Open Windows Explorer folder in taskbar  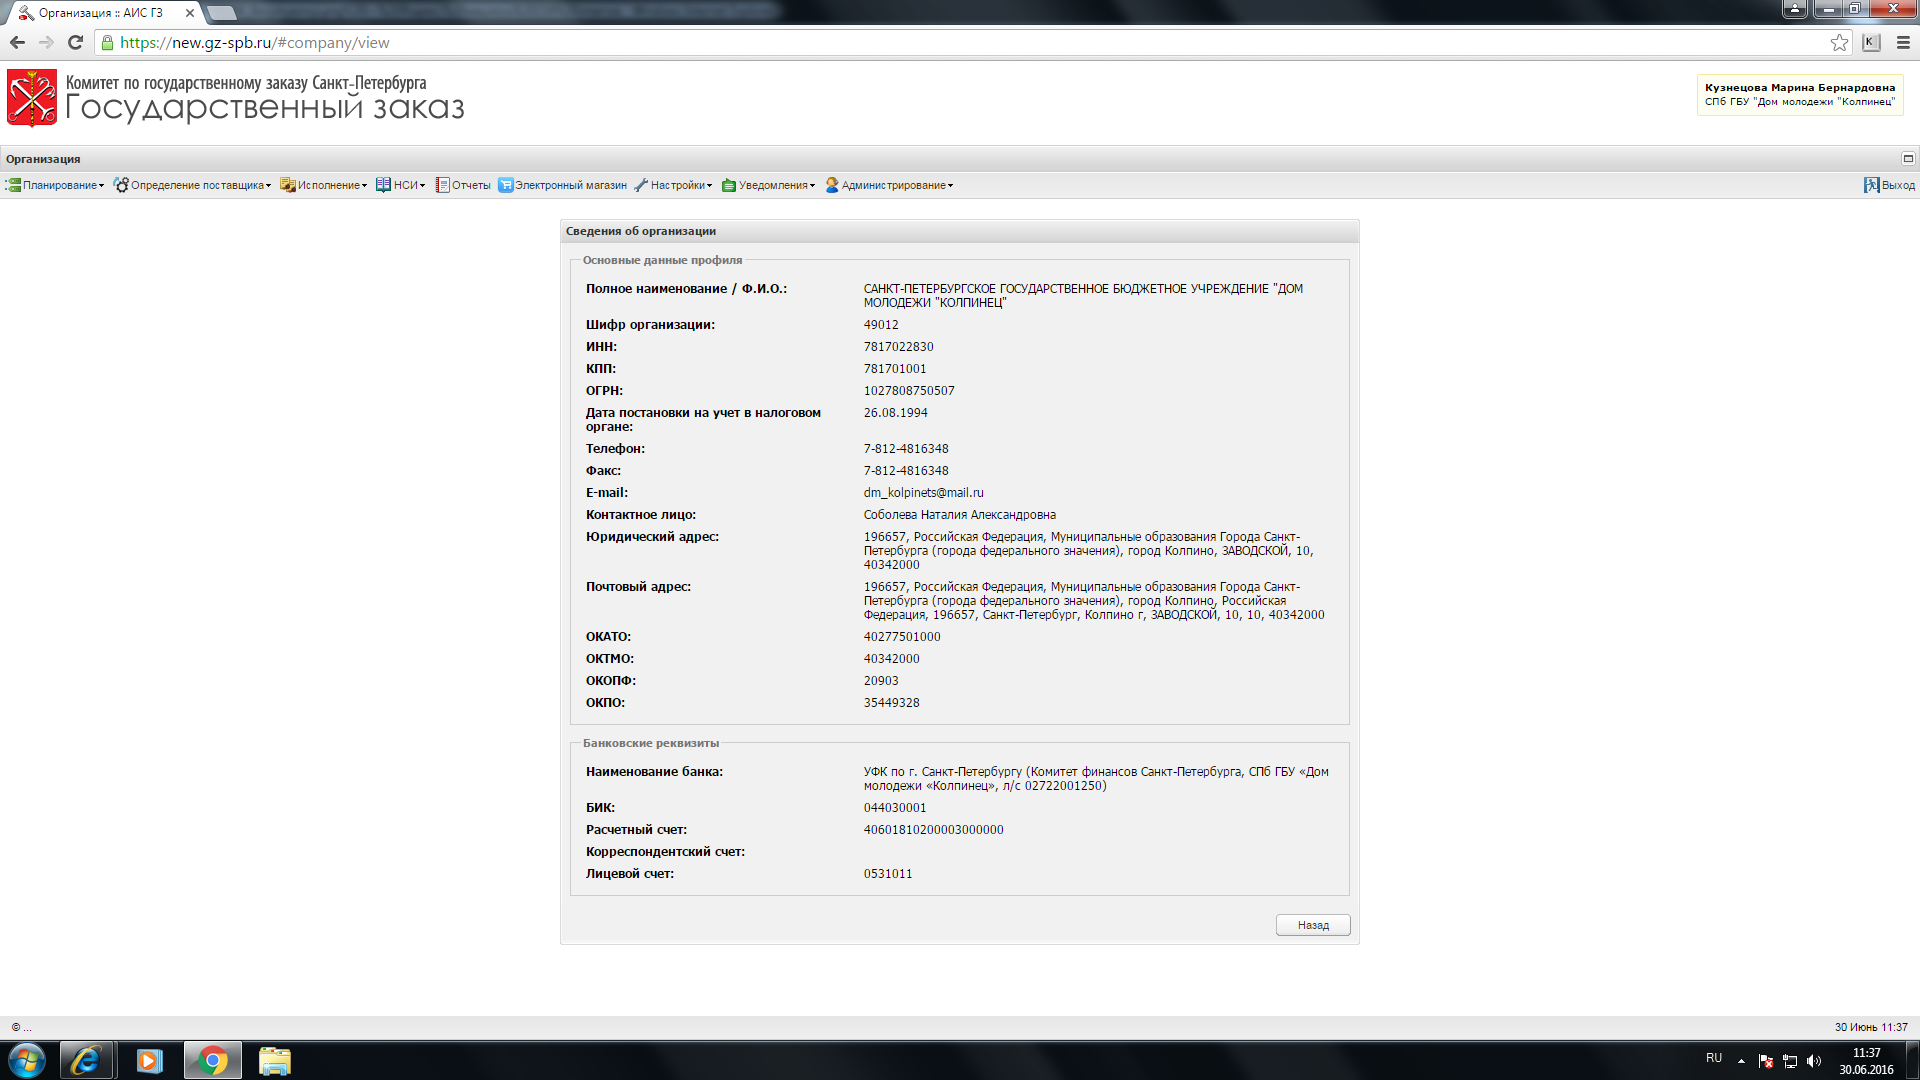pos(274,1060)
